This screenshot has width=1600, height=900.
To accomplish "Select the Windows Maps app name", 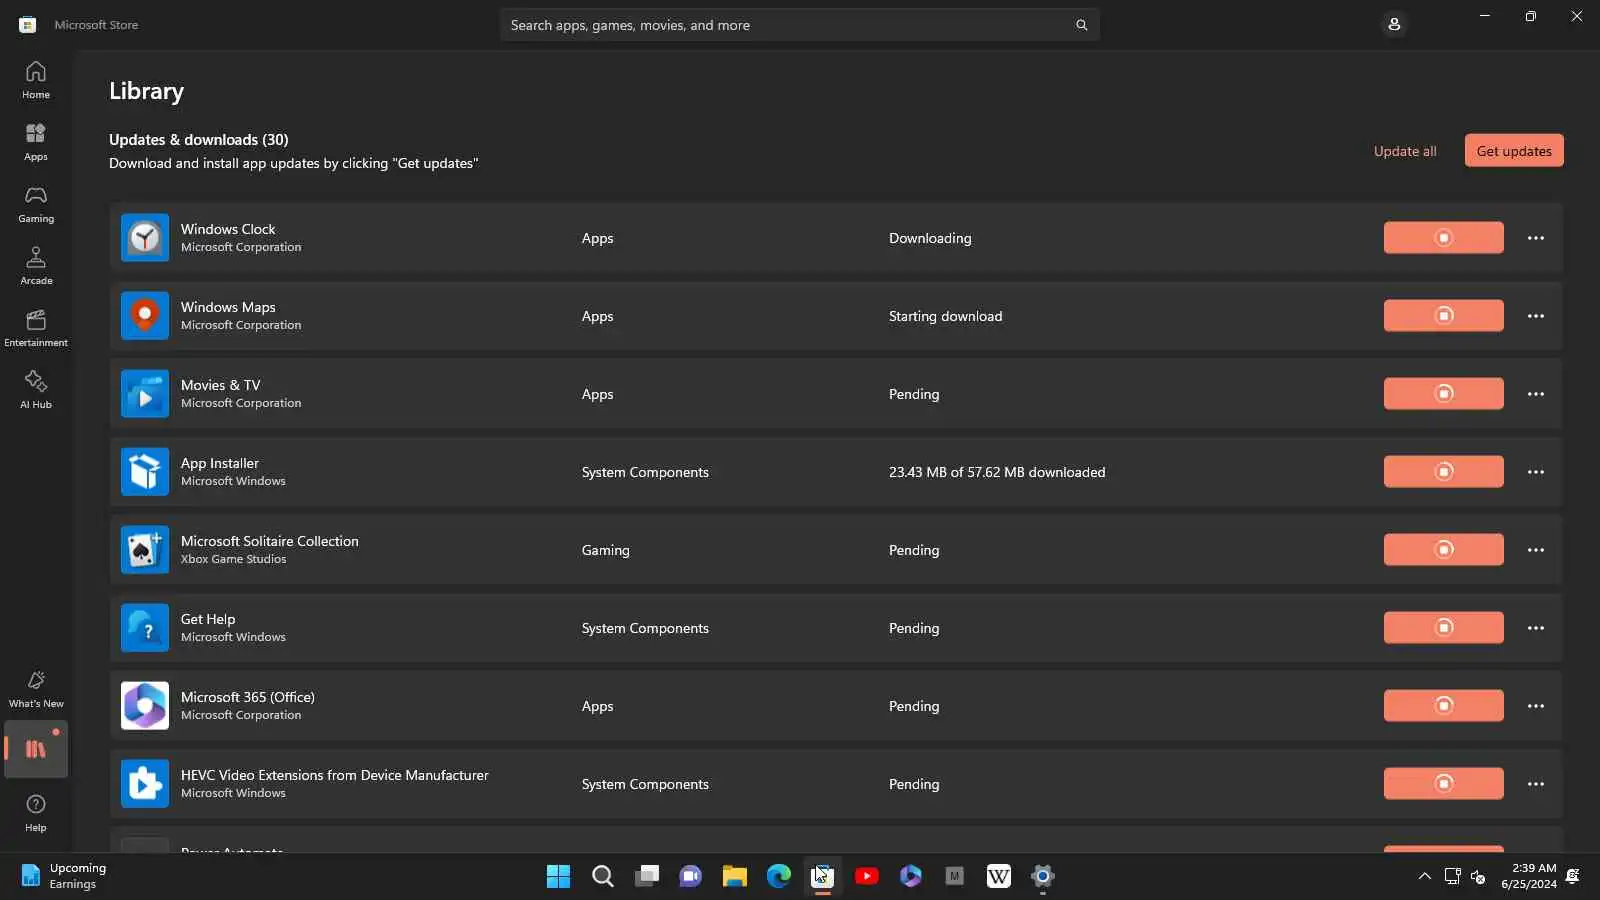I will 228,307.
